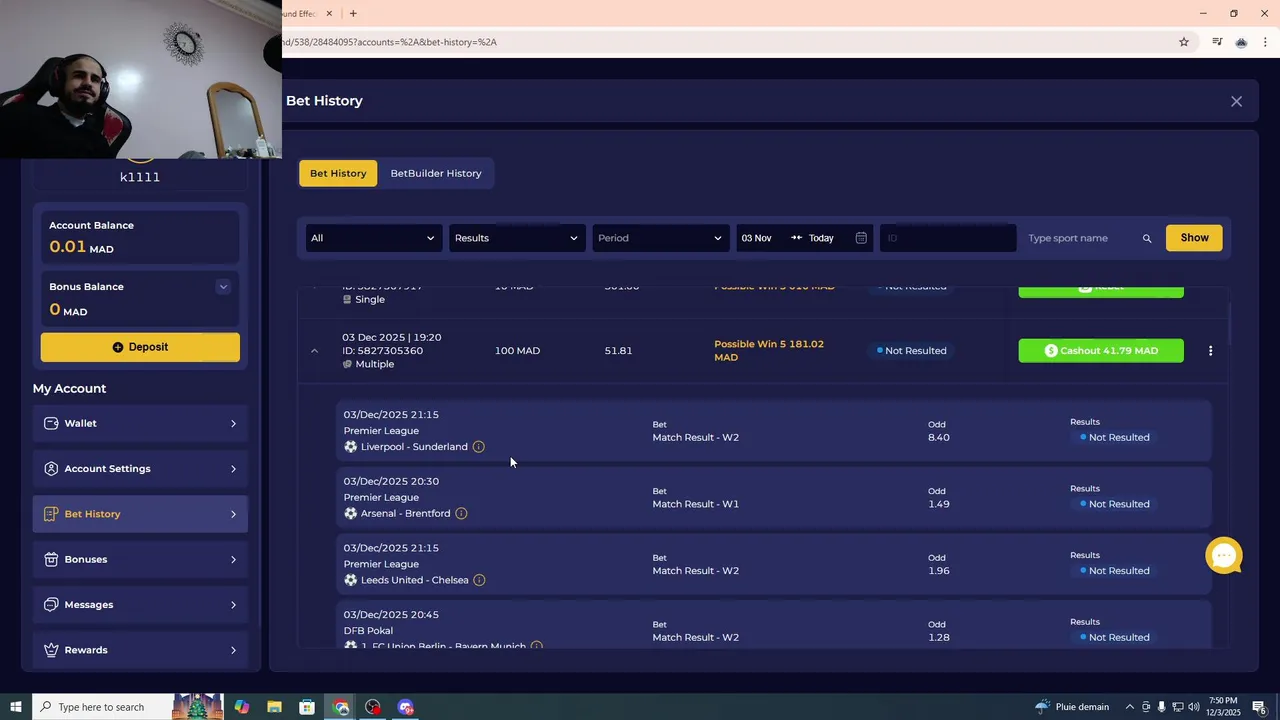
Task: Open Messages in the sidebar
Action: point(140,605)
